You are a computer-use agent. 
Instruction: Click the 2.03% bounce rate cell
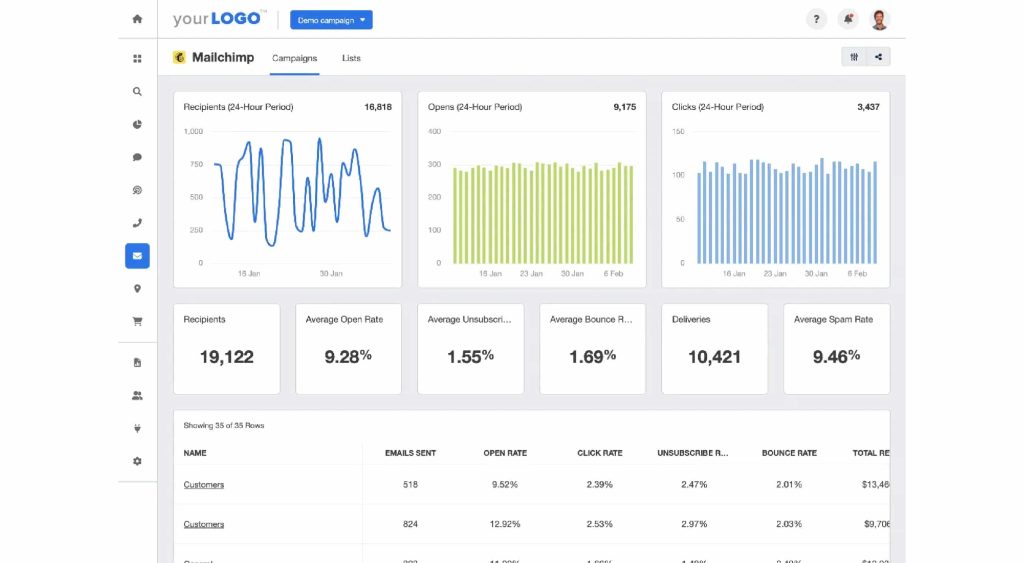789,524
